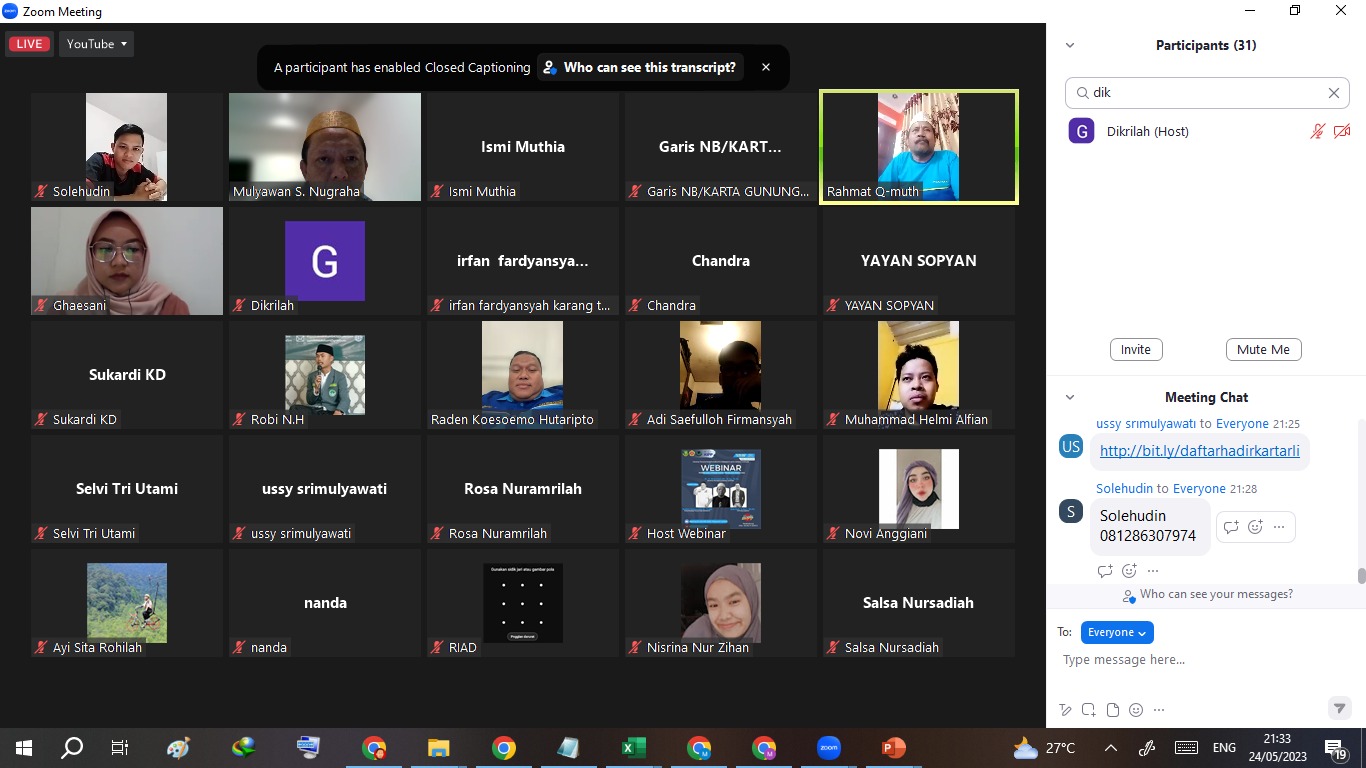
Task: Click the screenshot capture icon in chat
Action: (x=1088, y=710)
